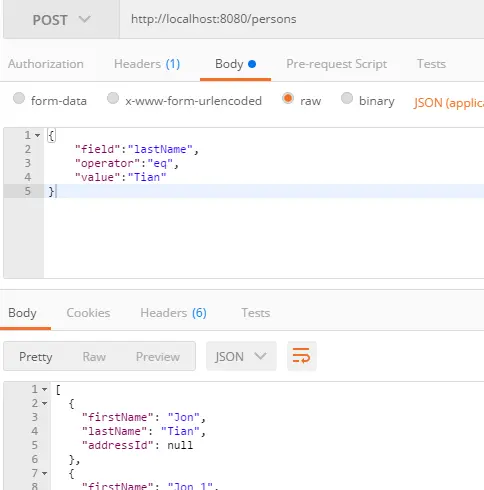This screenshot has width=484, height=490.
Task: Open the request Headers (1) tab
Action: (147, 64)
